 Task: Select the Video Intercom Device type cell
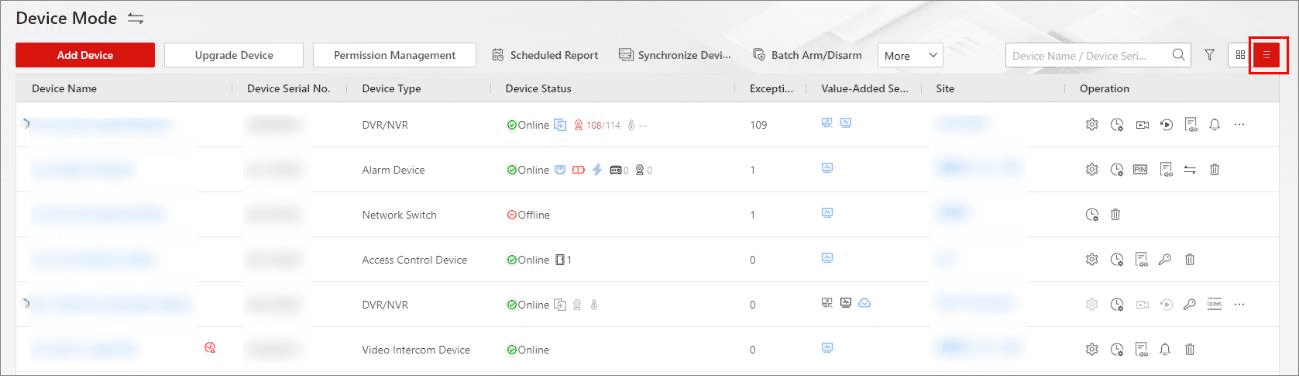coord(416,350)
